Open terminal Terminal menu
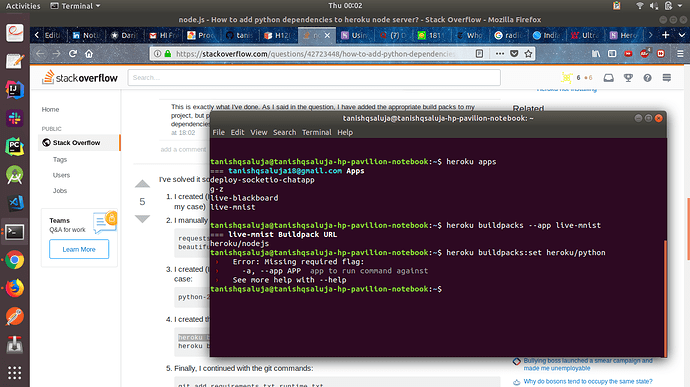 pos(316,132)
